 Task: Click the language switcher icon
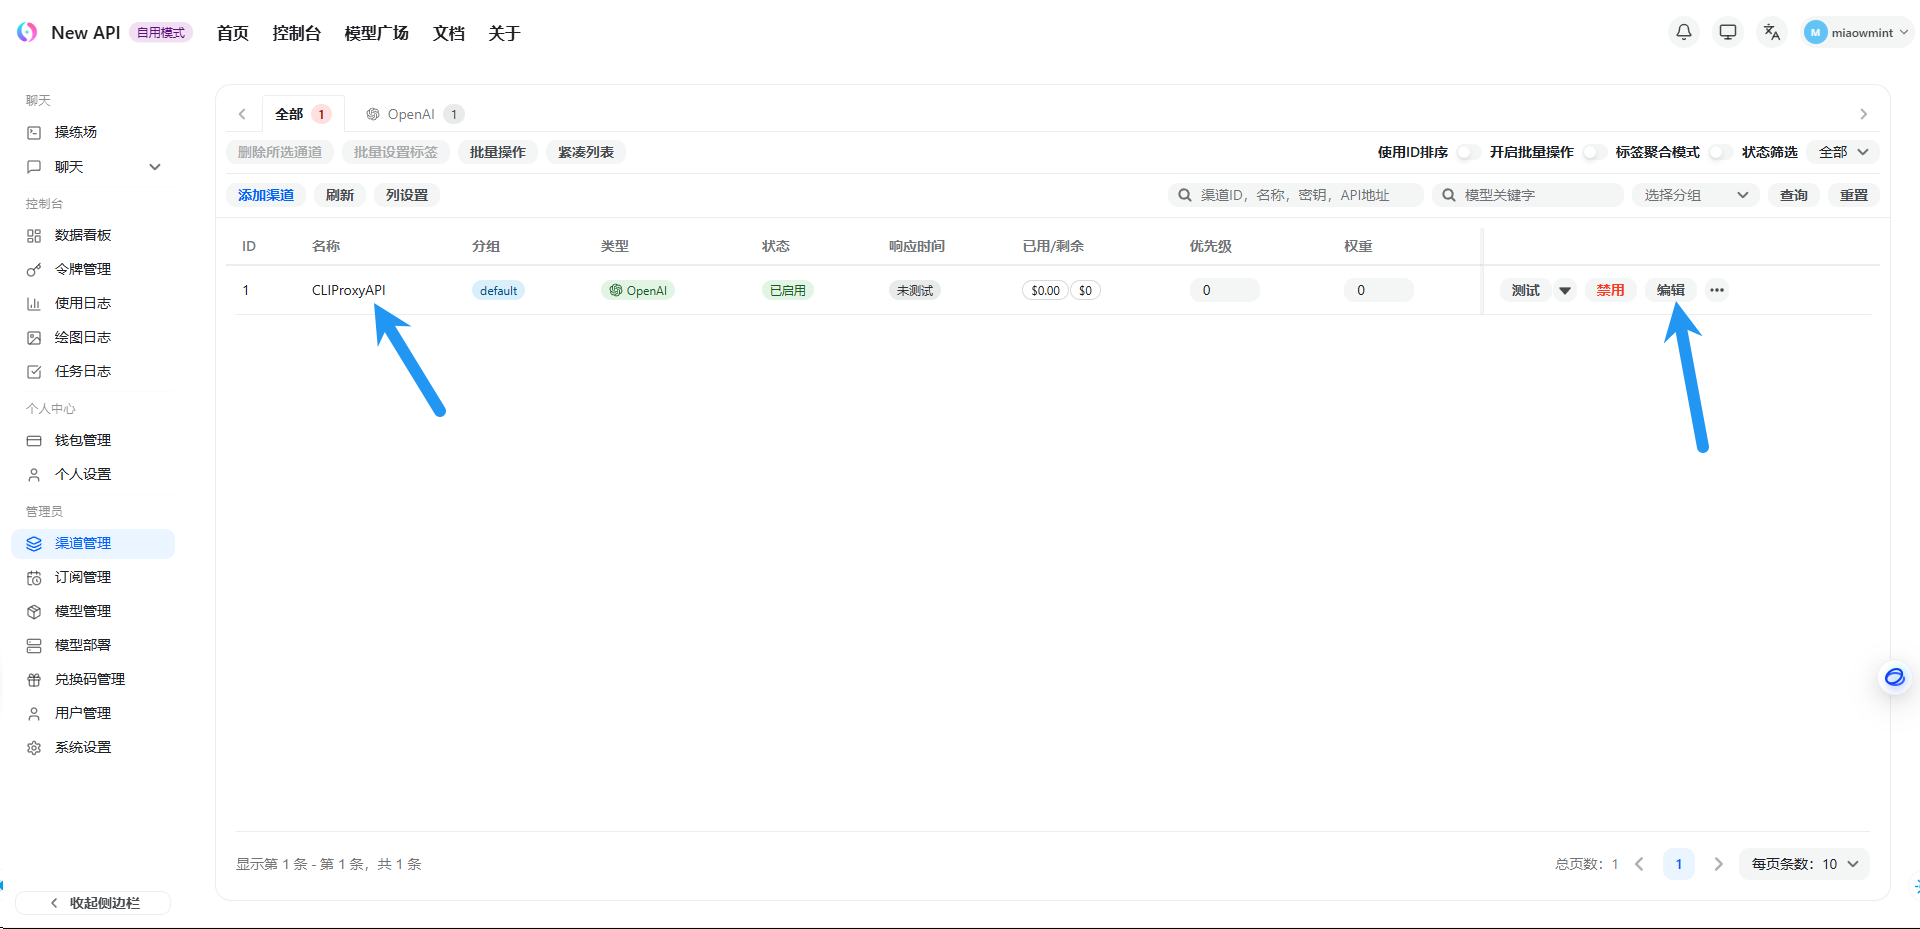pyautogui.click(x=1772, y=32)
